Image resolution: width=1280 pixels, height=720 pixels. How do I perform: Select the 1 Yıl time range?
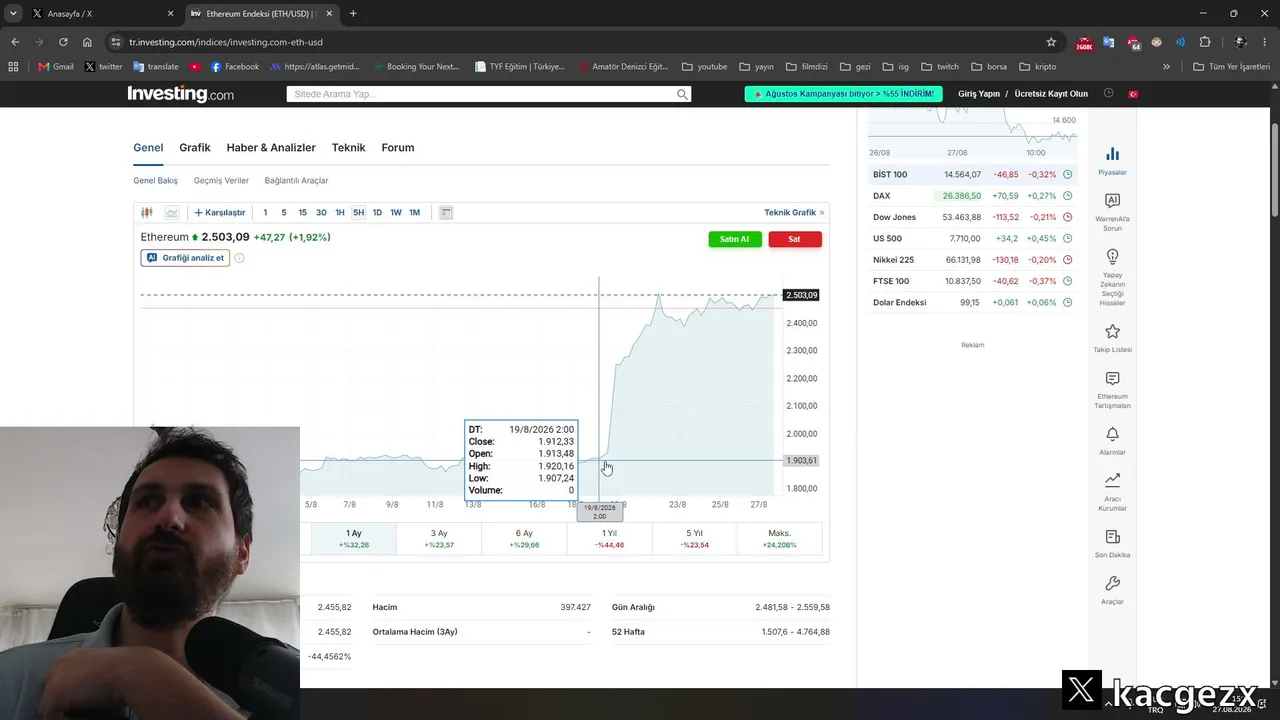609,538
